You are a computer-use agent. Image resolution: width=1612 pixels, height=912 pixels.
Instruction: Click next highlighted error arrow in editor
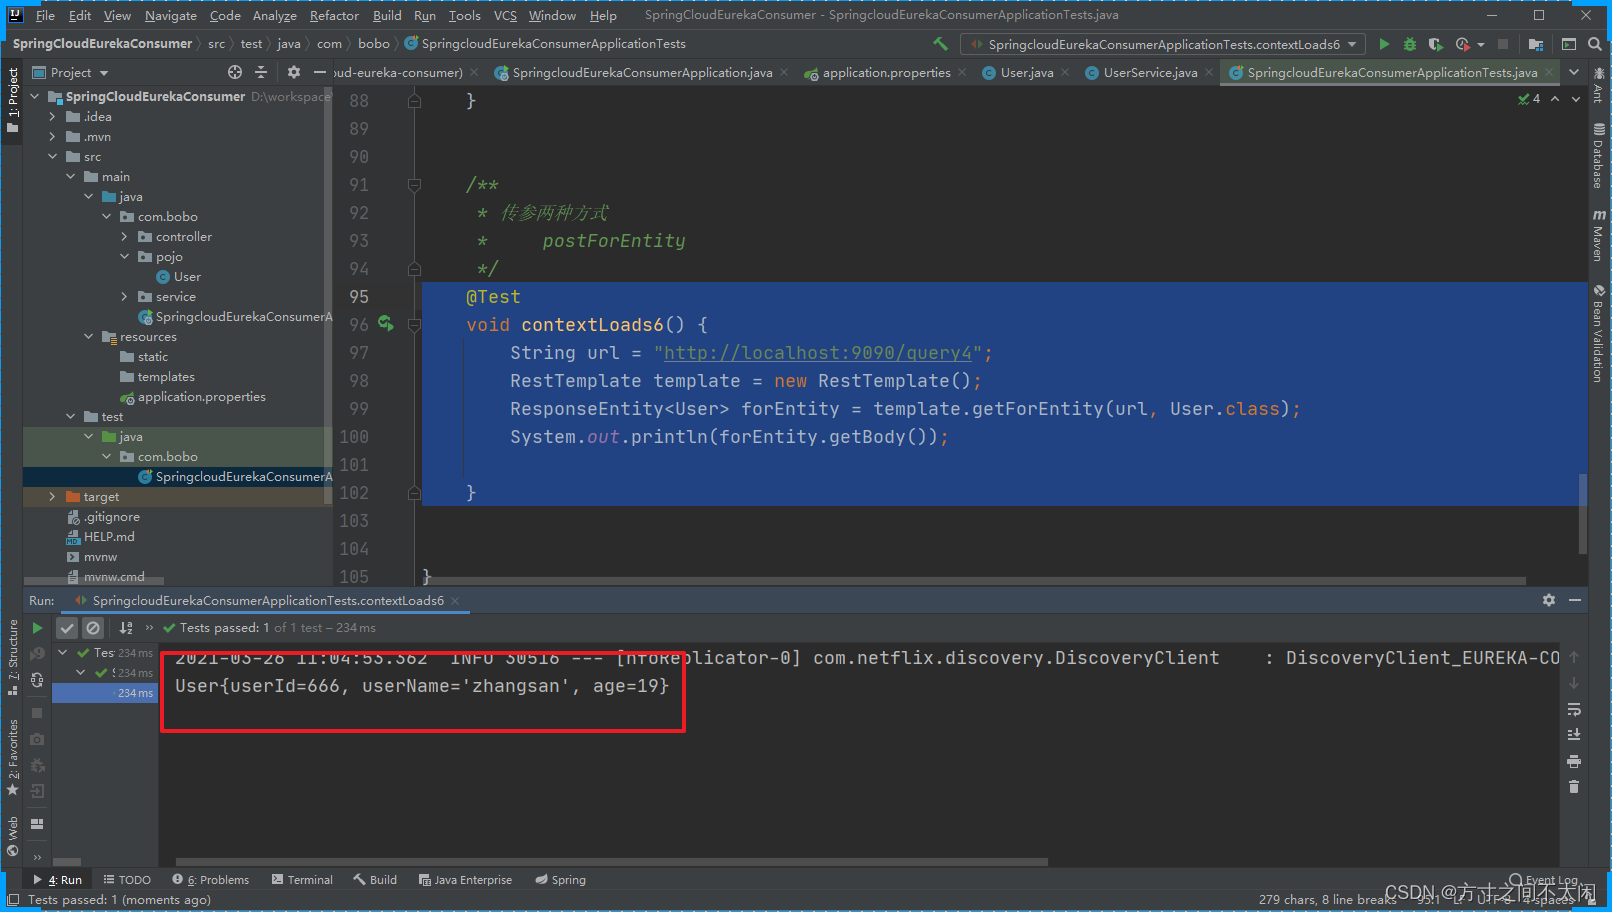(x=1576, y=99)
